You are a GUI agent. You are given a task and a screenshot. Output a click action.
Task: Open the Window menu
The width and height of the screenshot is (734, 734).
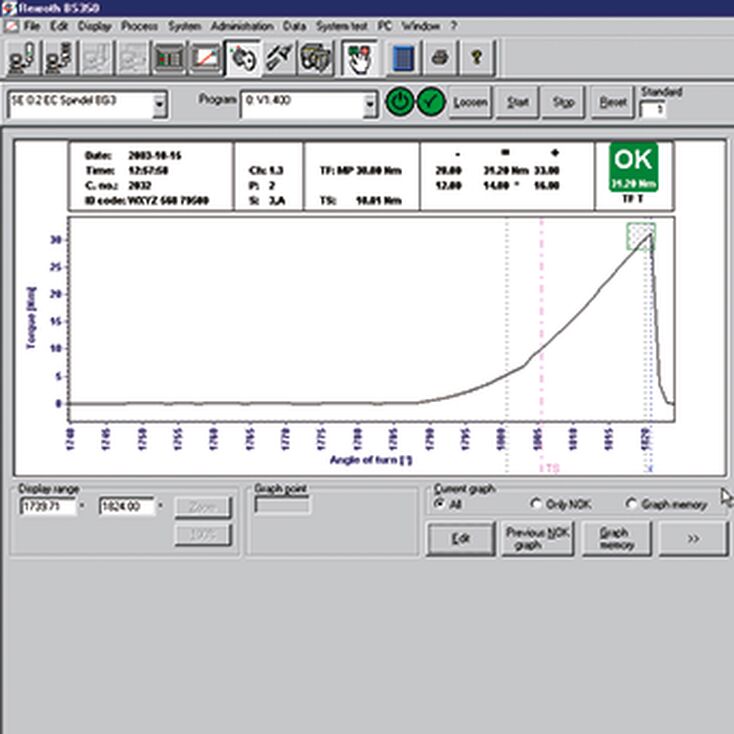tap(421, 26)
